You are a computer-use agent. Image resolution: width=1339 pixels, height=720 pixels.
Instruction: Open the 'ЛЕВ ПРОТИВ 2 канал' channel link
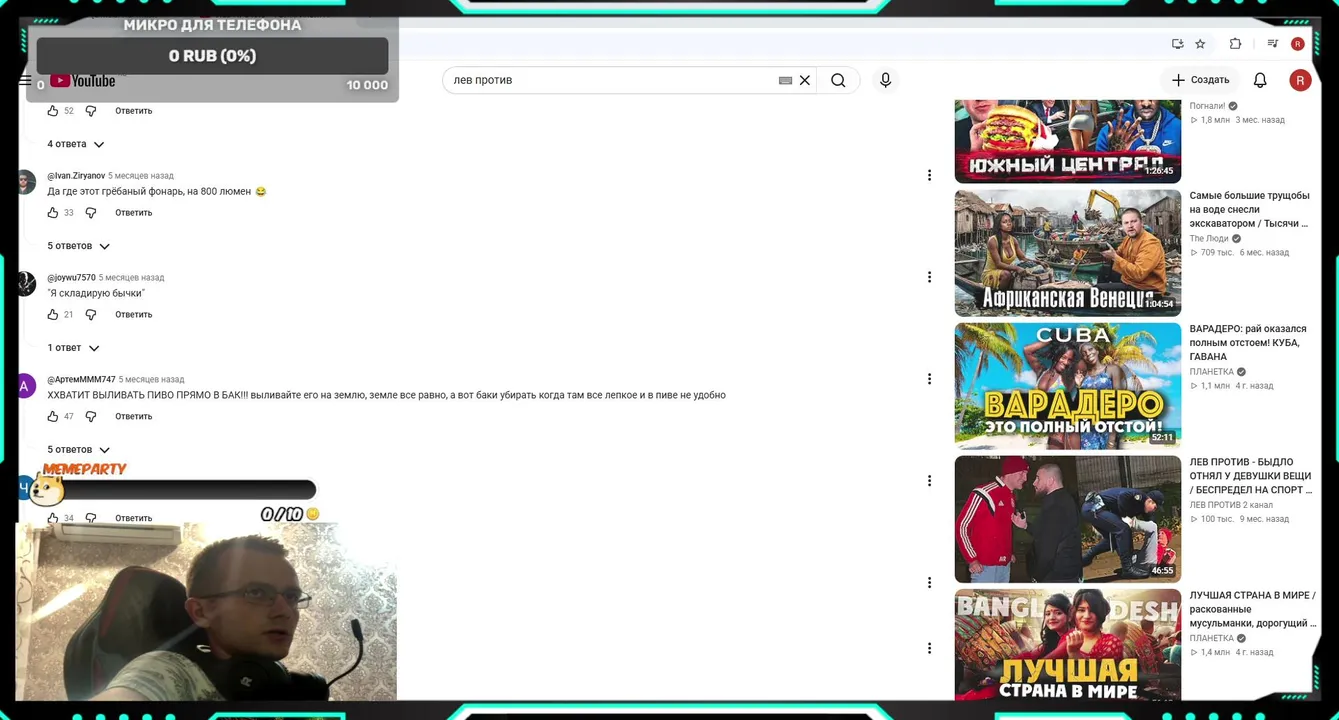[x=1231, y=505]
